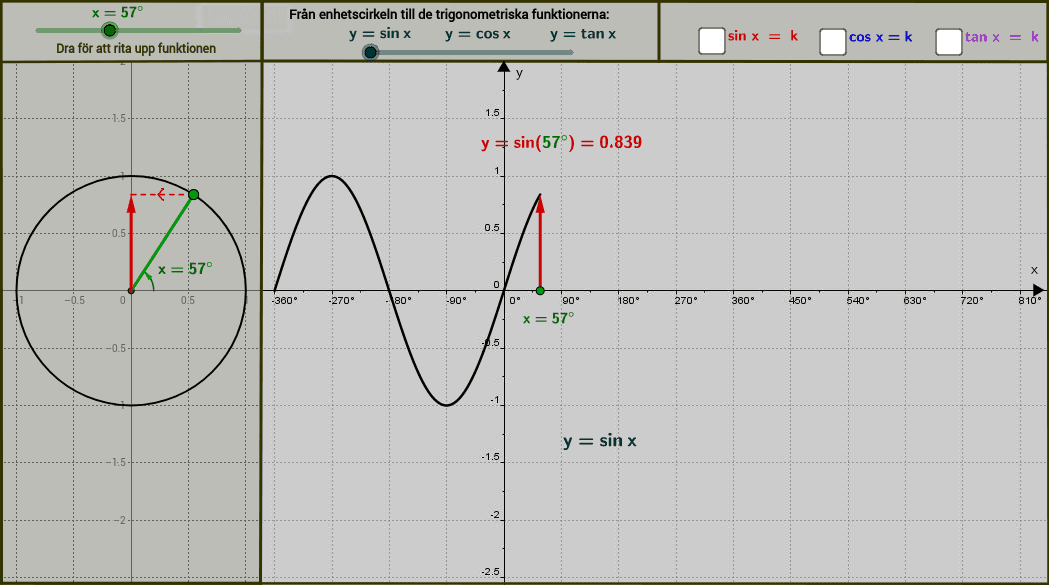1051x587 pixels.
Task: Enable the cos x = k checkbox
Action: [x=832, y=42]
